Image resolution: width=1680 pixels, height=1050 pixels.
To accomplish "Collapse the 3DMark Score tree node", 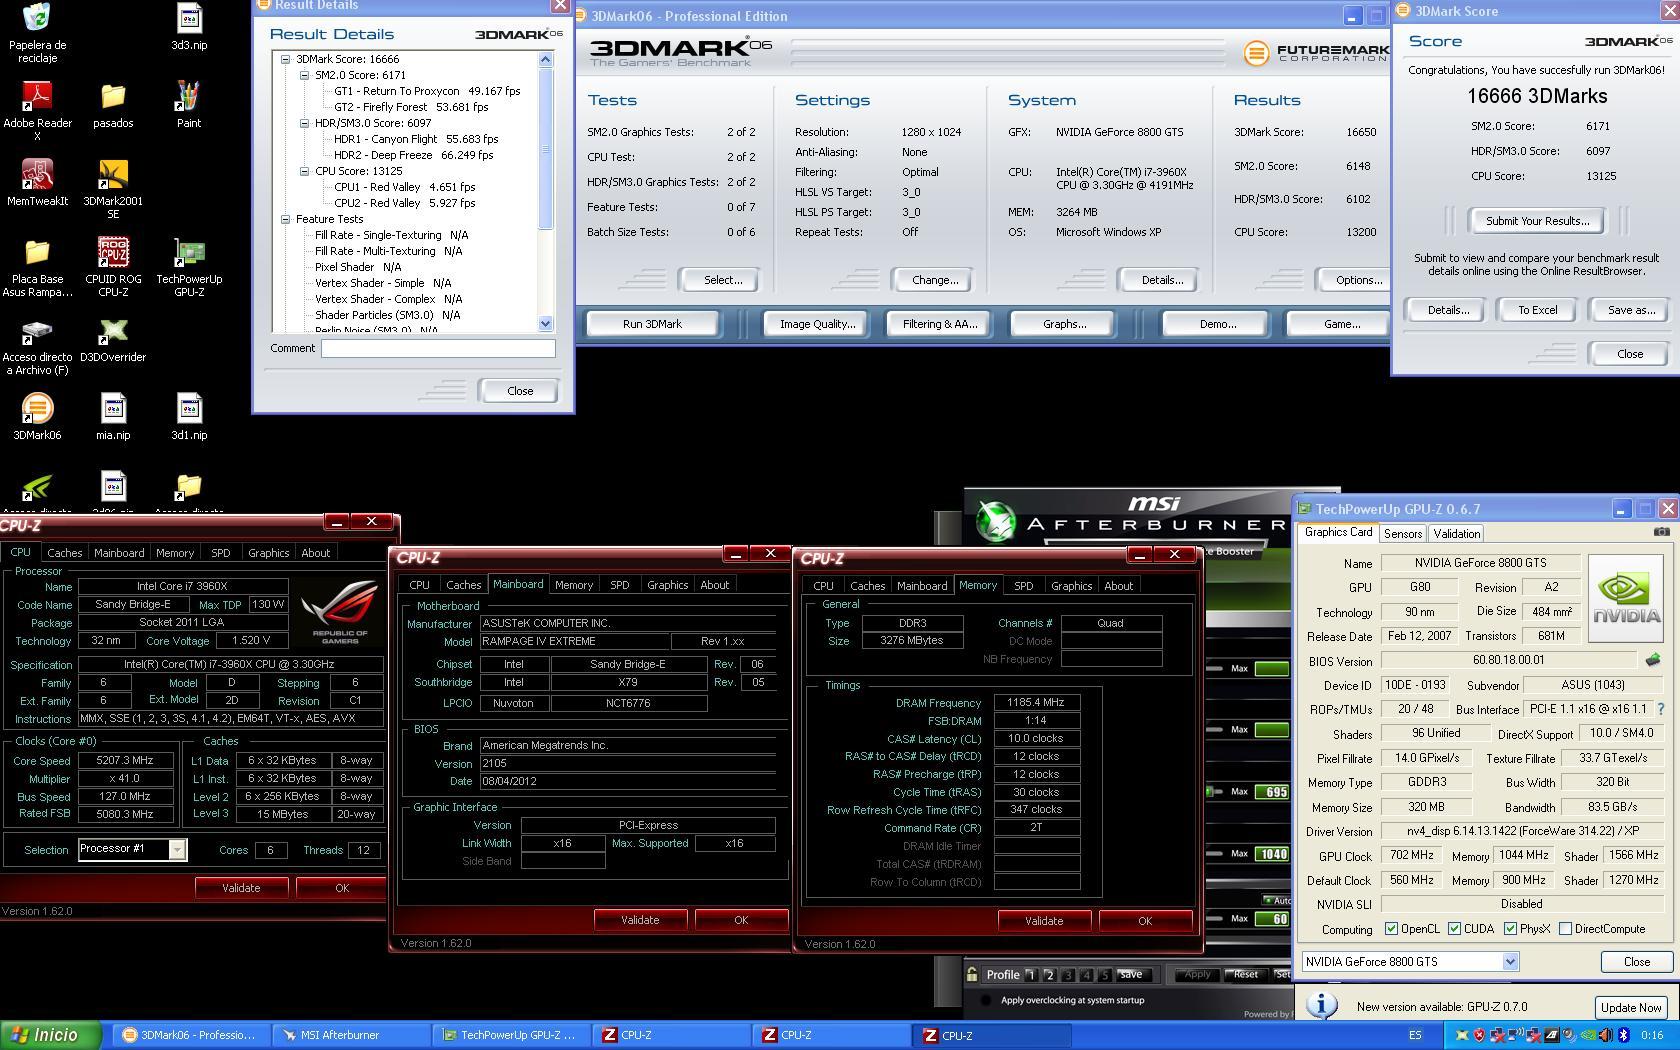I will tap(286, 59).
